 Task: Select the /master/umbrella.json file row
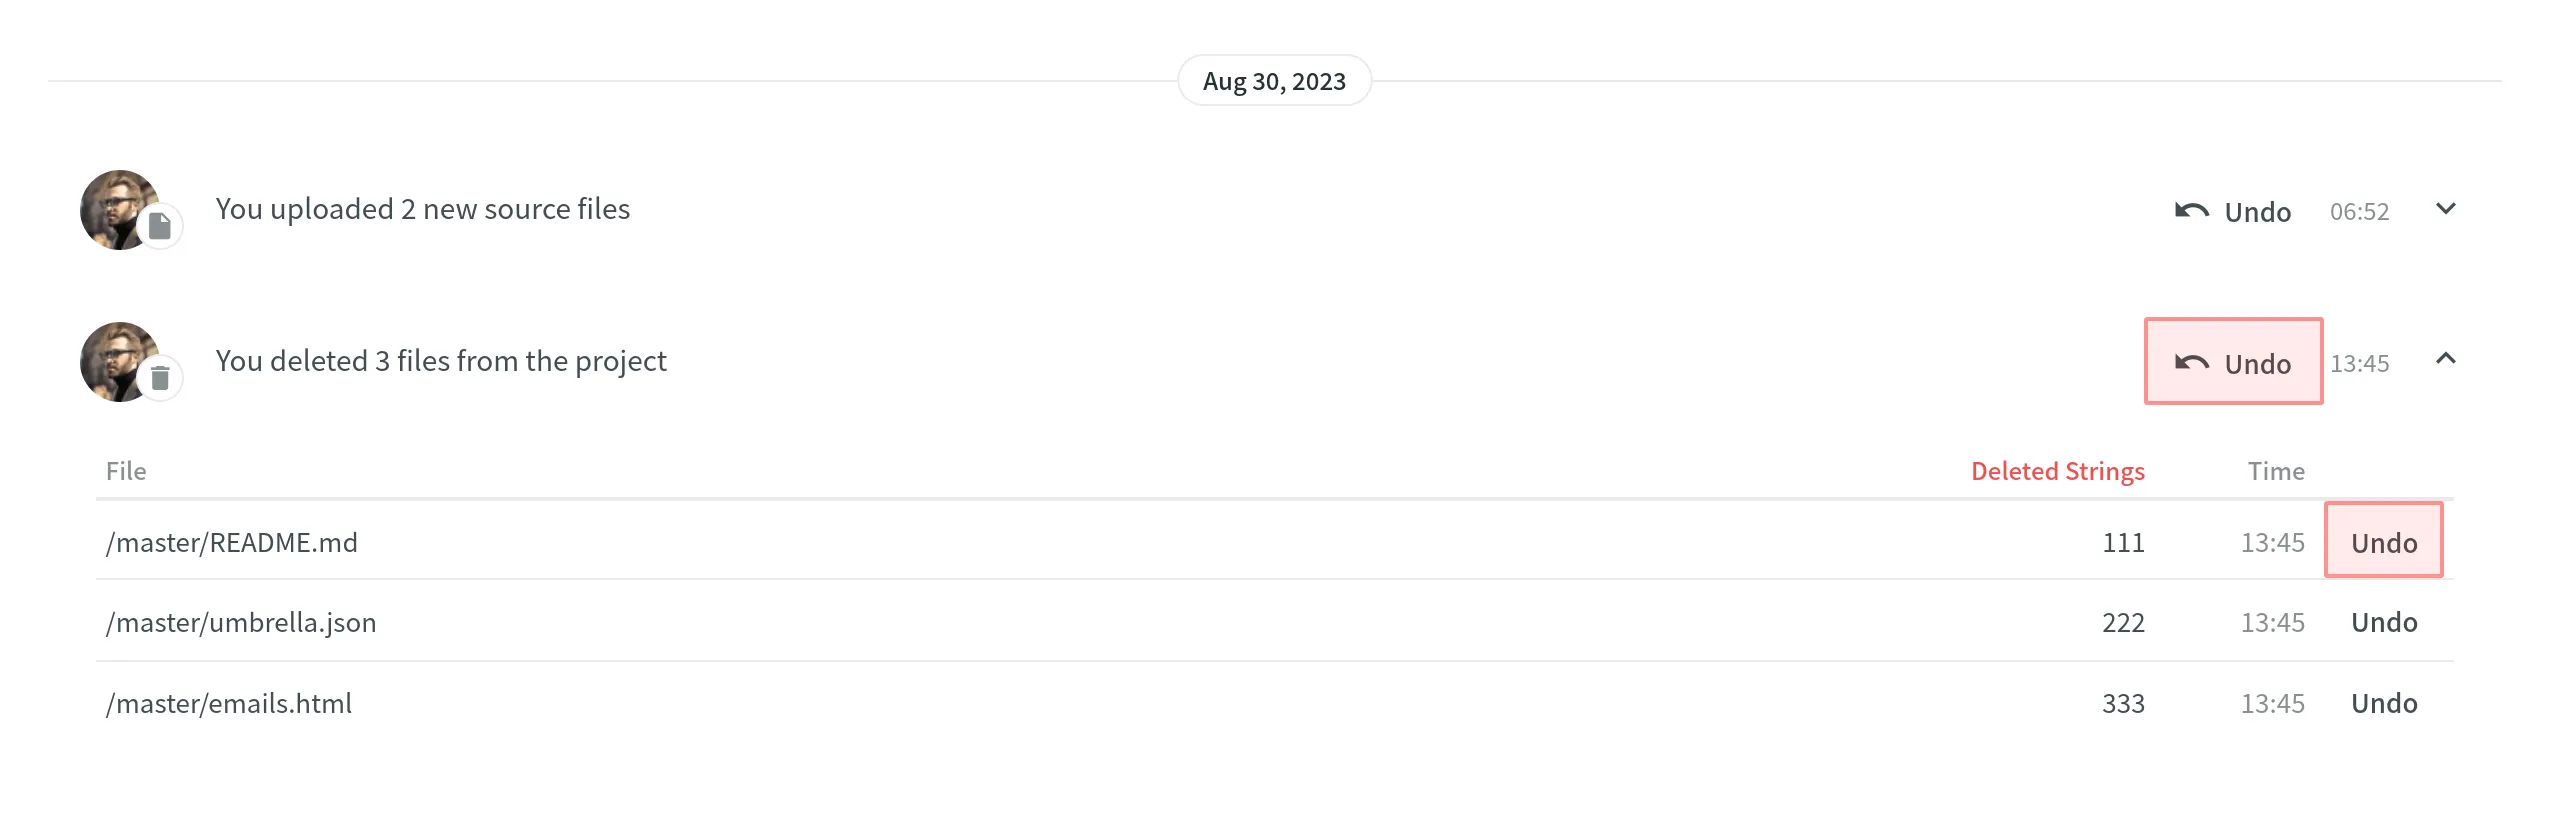(x=241, y=622)
